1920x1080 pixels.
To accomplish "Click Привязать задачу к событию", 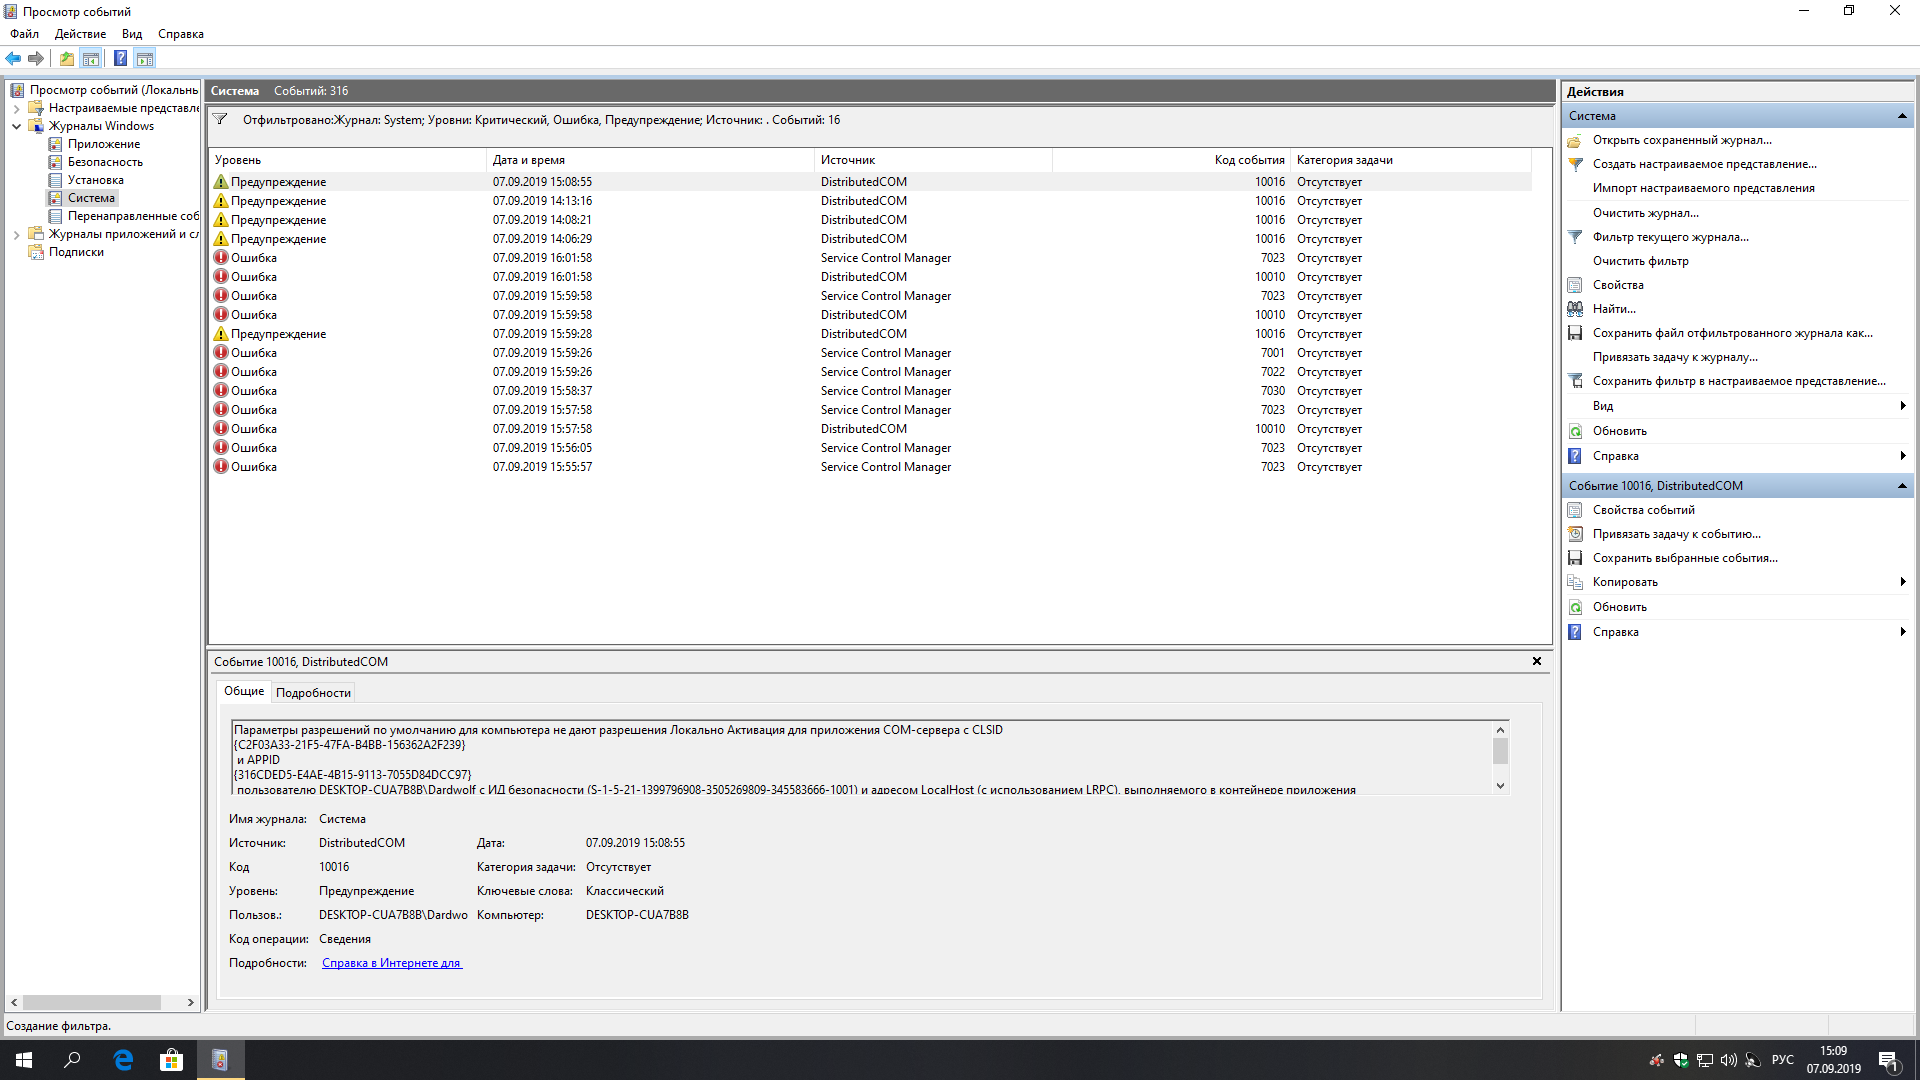I will (1677, 534).
